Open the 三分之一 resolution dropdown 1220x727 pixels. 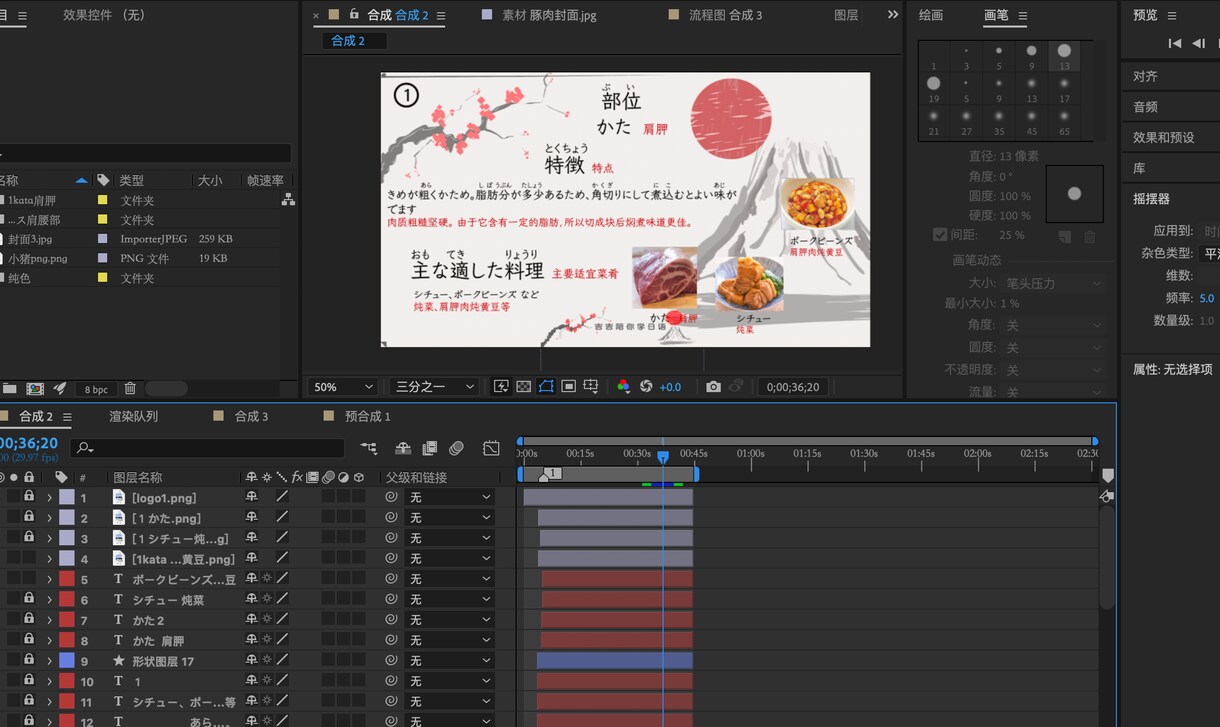tap(433, 387)
